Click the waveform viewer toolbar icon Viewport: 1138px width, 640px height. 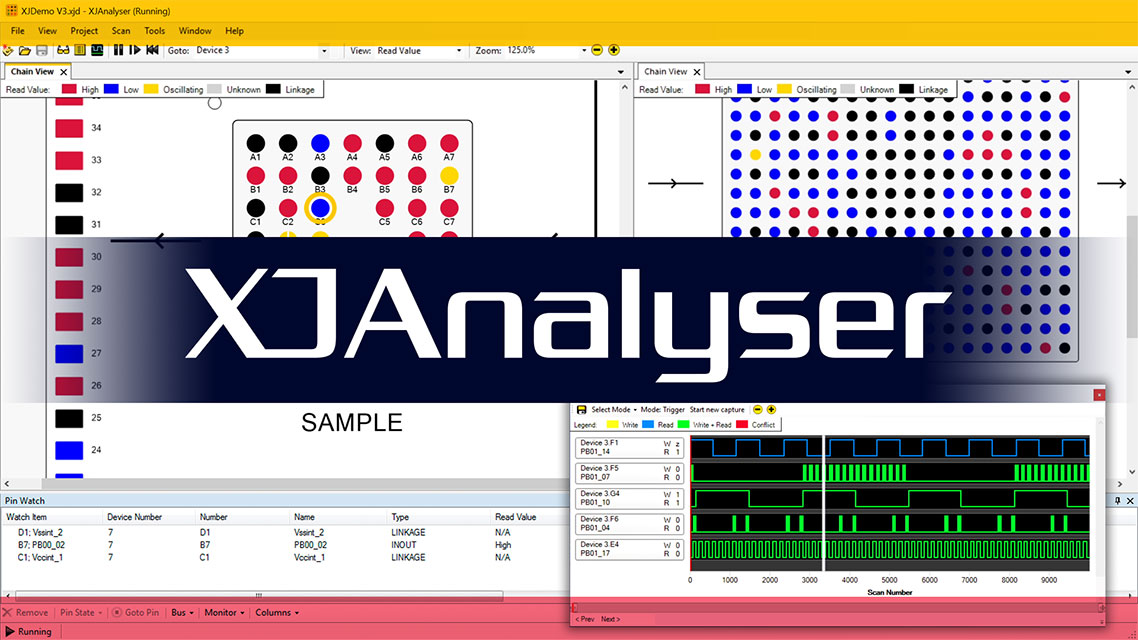click(x=97, y=50)
